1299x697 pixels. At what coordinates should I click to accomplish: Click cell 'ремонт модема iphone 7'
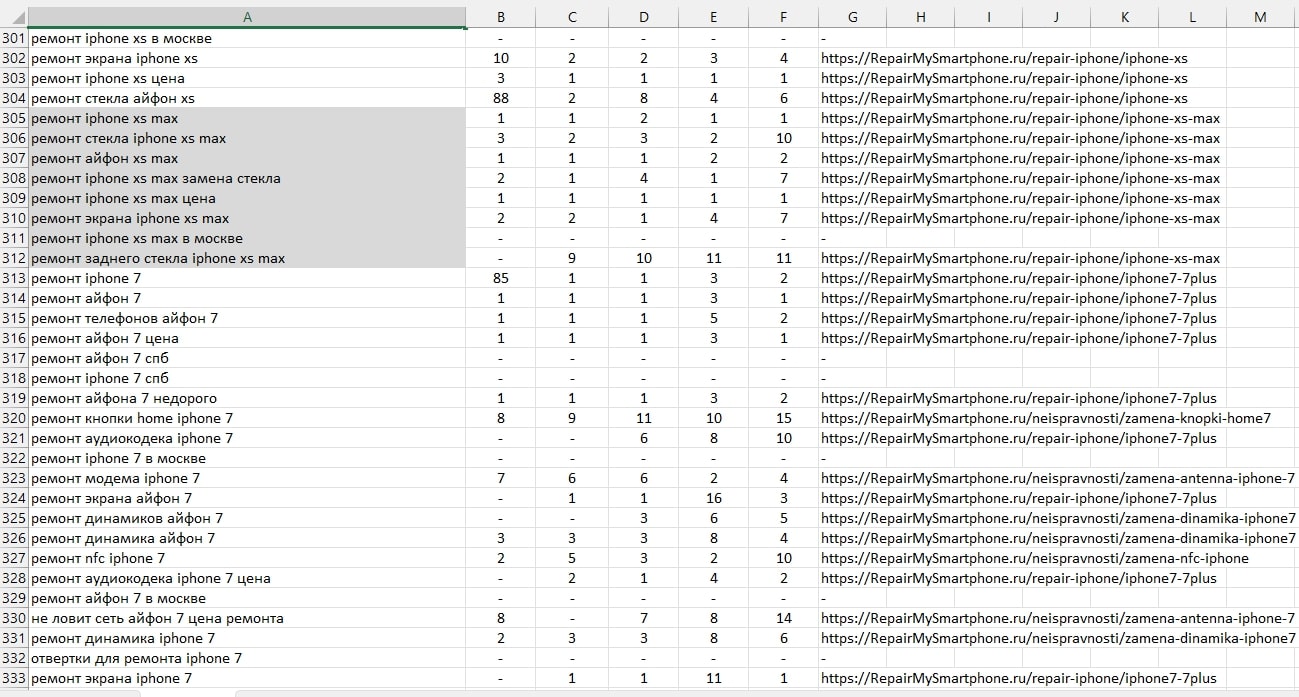click(x=248, y=478)
